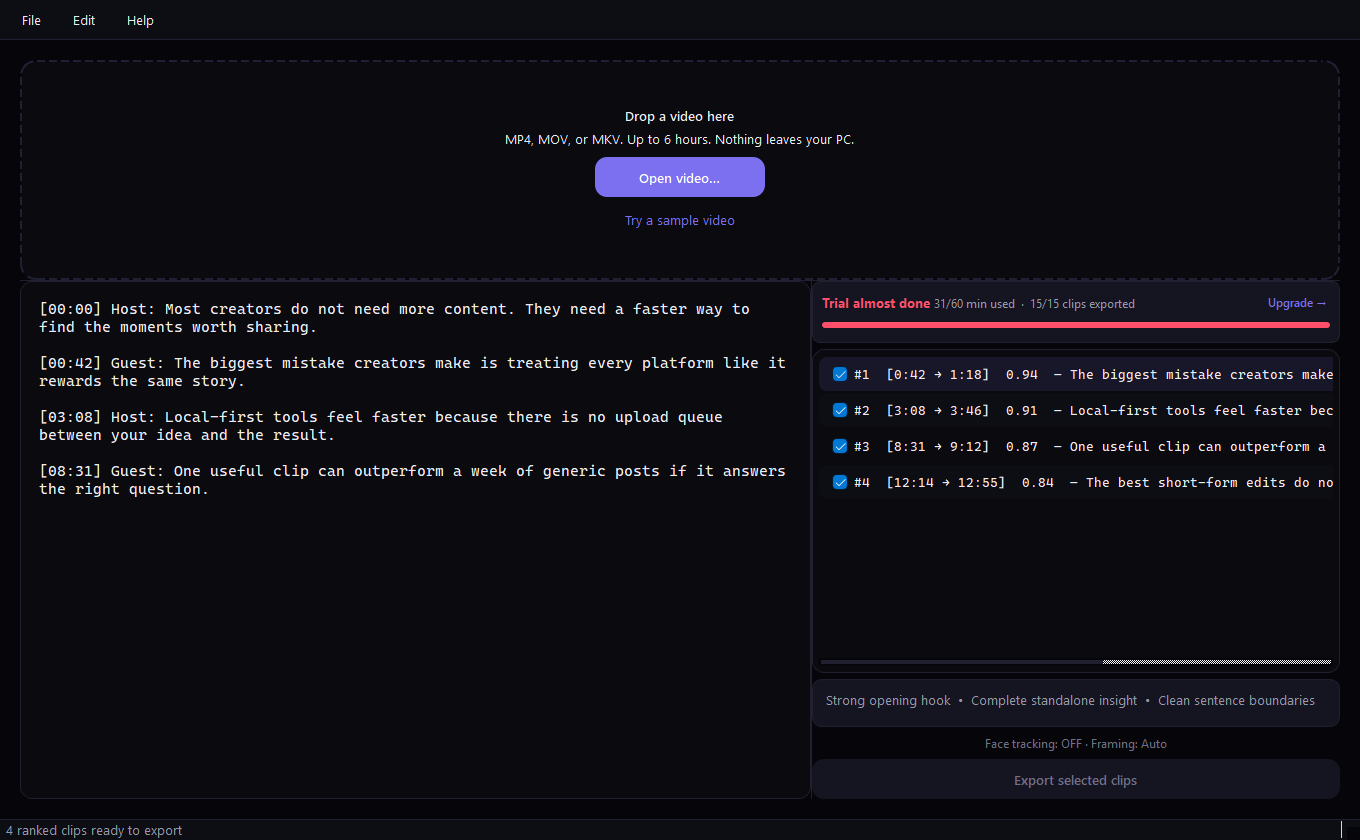
Task: Try a sample video link
Action: (680, 221)
